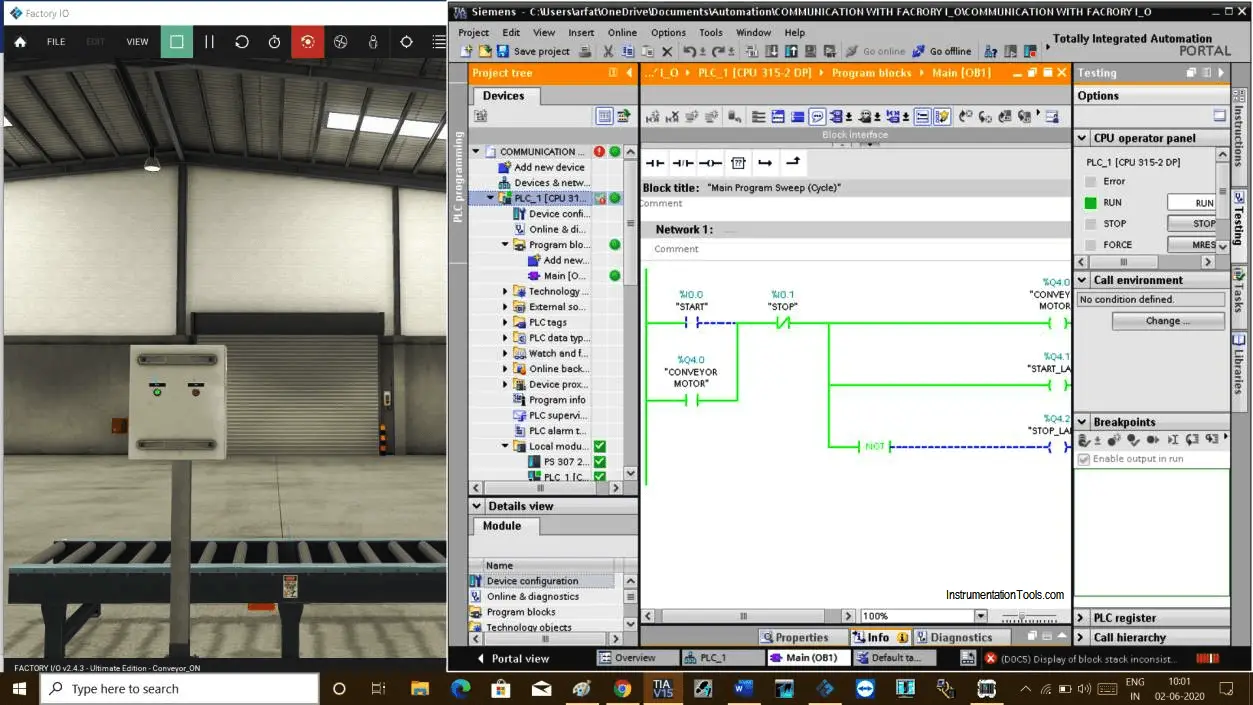The height and width of the screenshot is (705, 1253).
Task: Select the first-person camera icon in Factory IO
Action: (373, 42)
